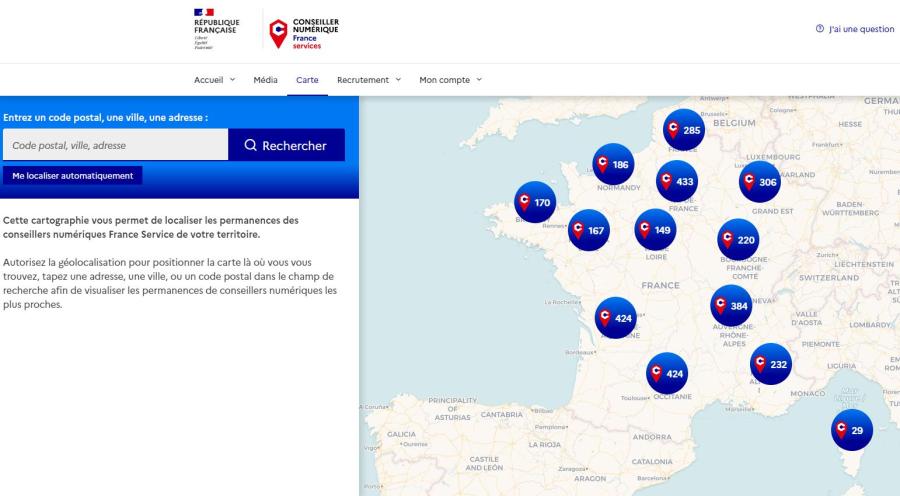Focus the postal code, city, address field
This screenshot has height=496, width=900.
coord(115,146)
